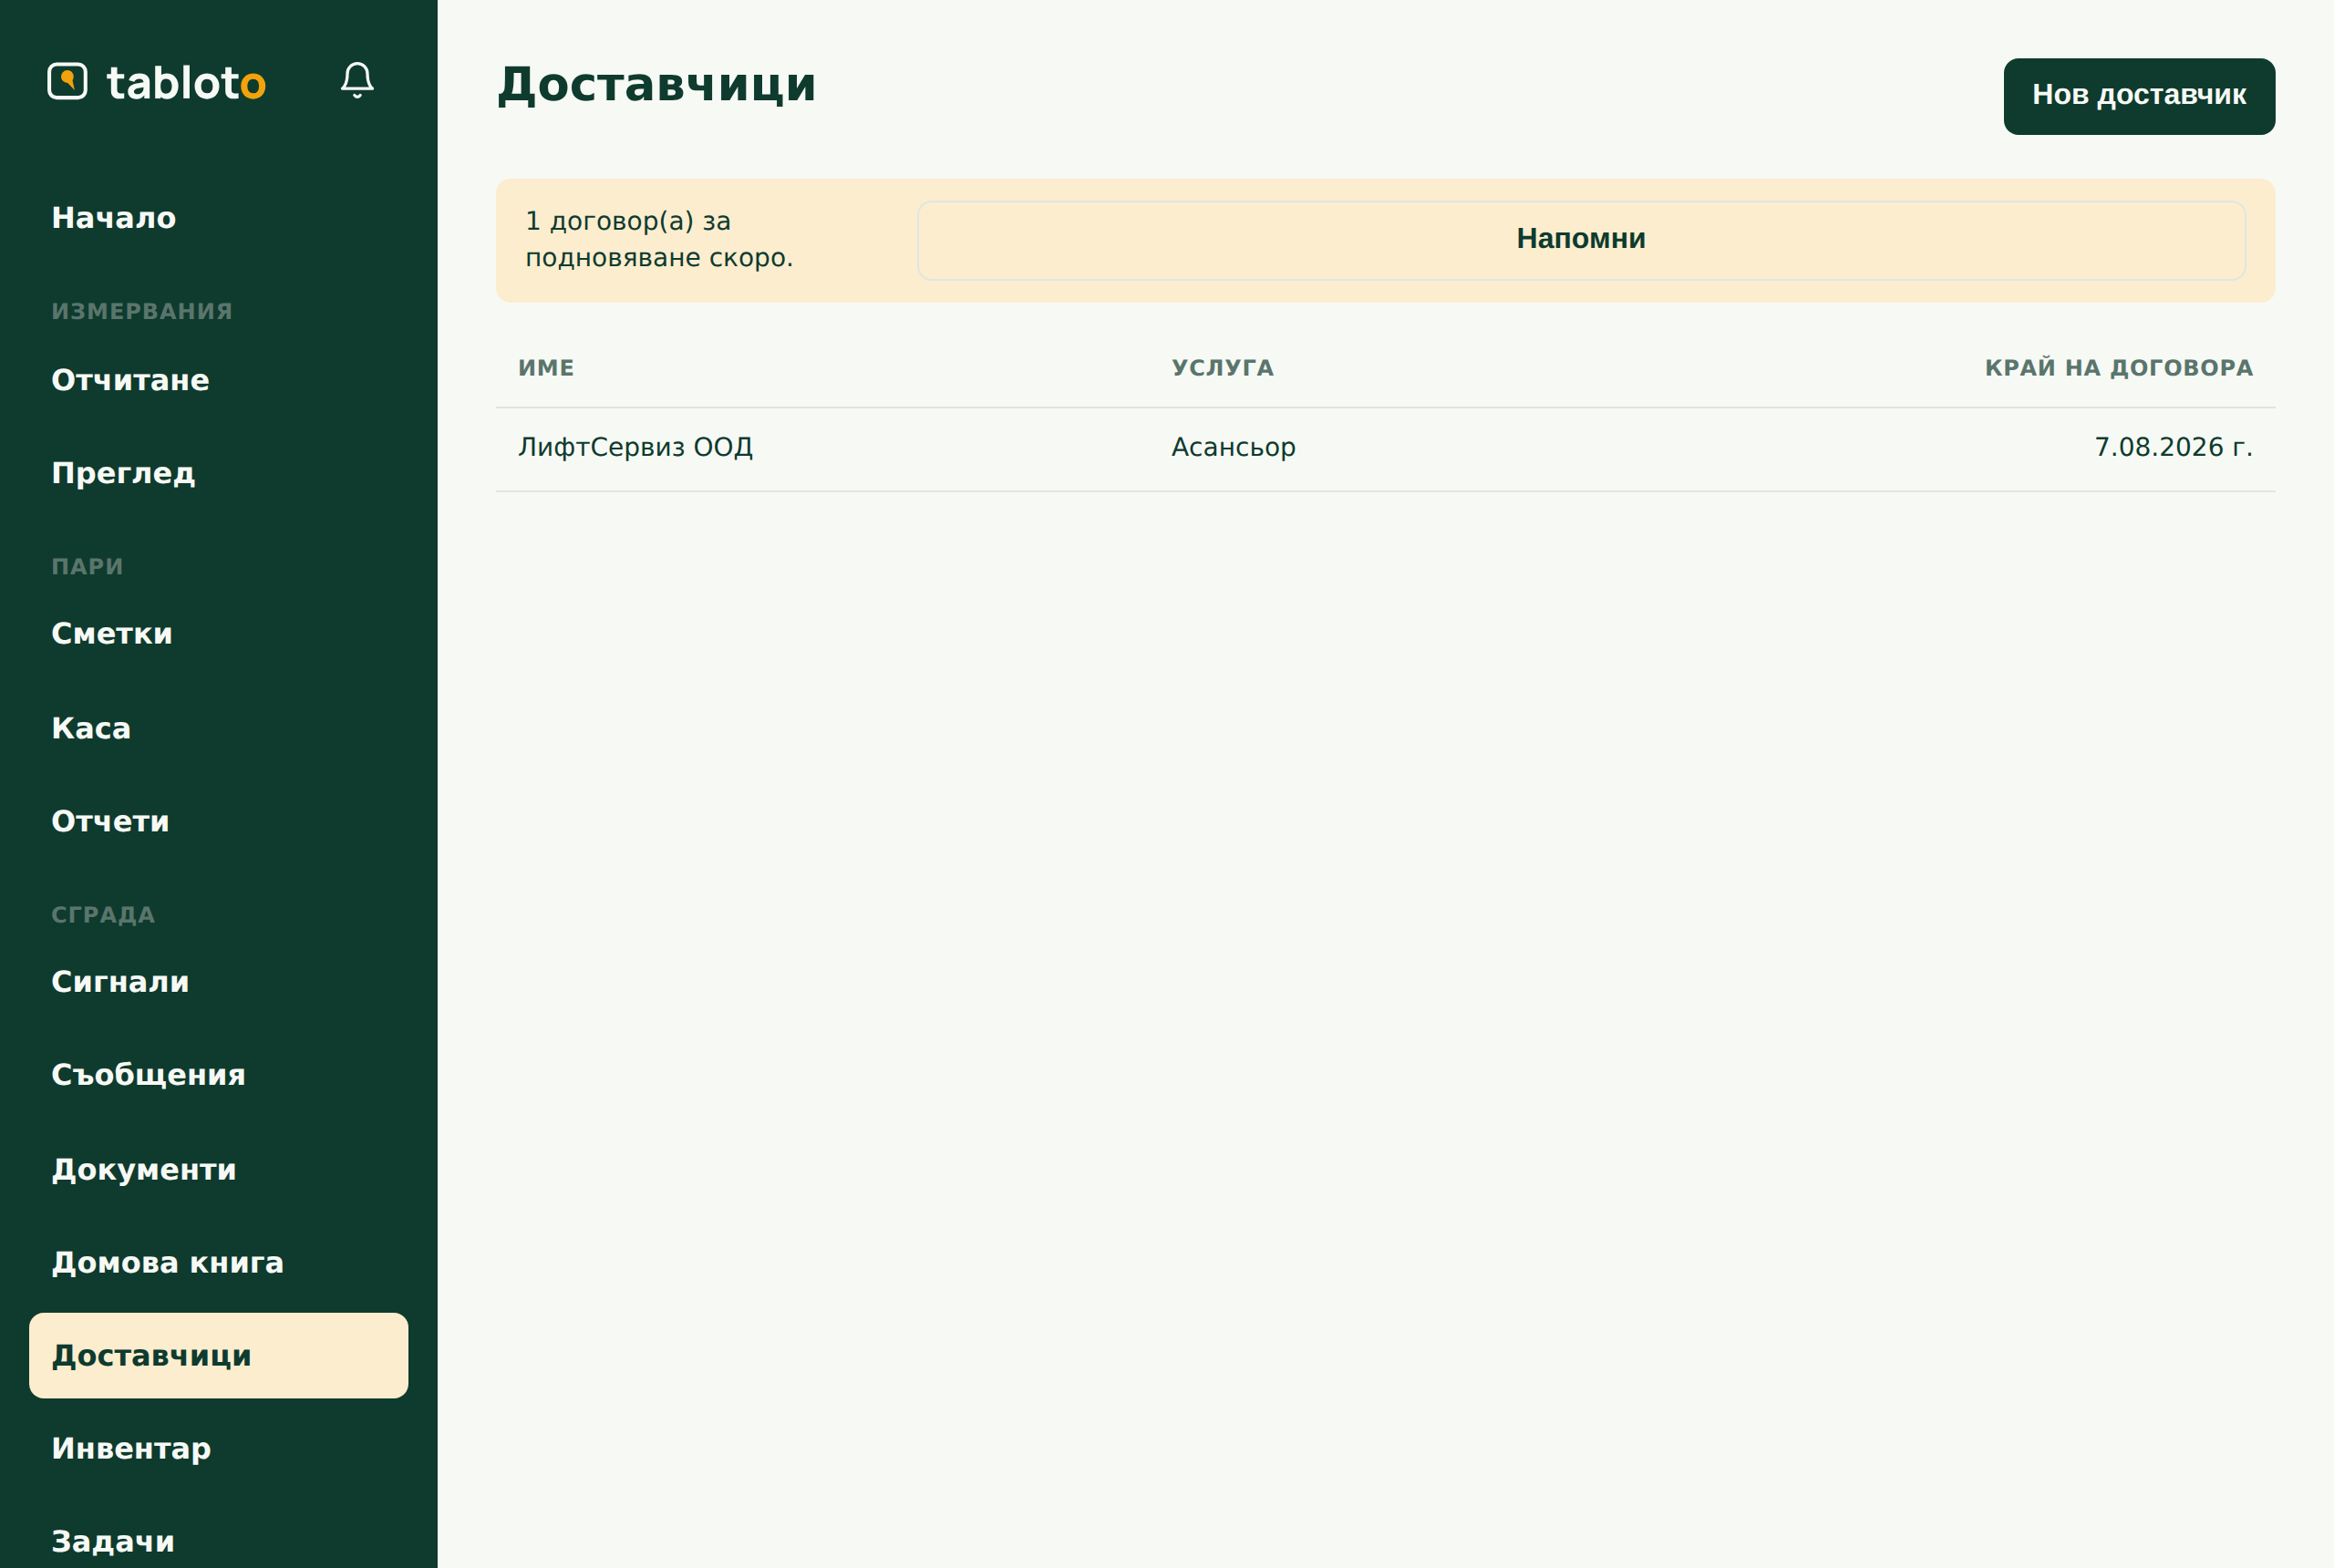This screenshot has height=1568, width=2334.
Task: Click the Асансьор service cell
Action: pos(1233,447)
